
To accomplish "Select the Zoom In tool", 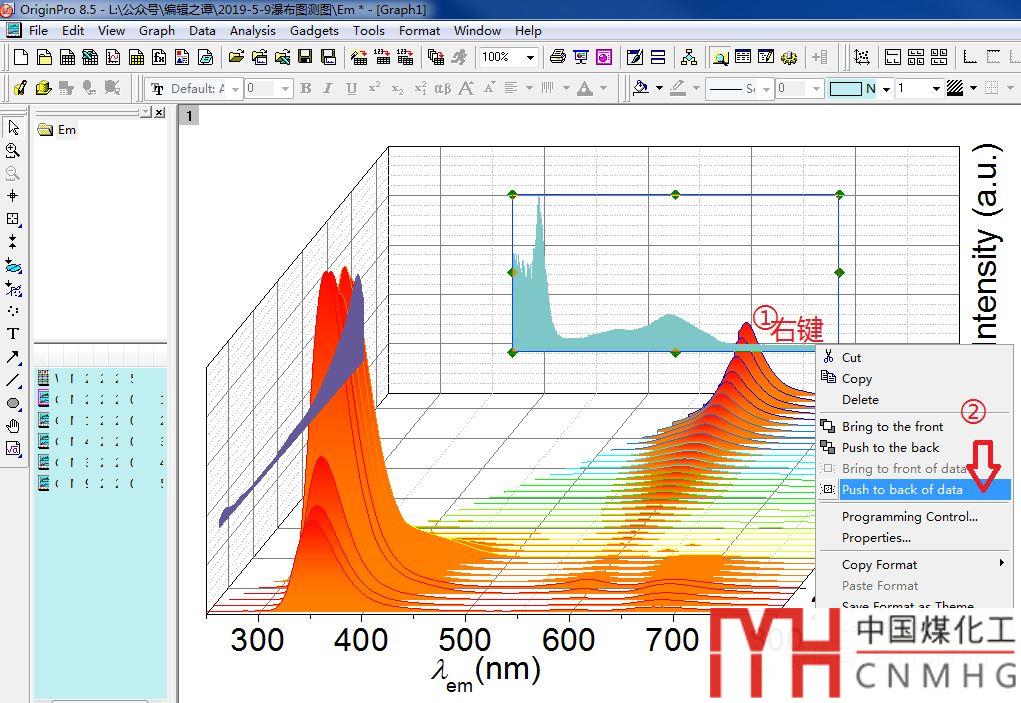I will coord(13,151).
